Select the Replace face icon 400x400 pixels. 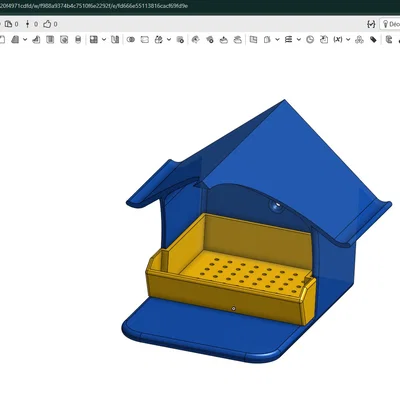click(x=238, y=40)
